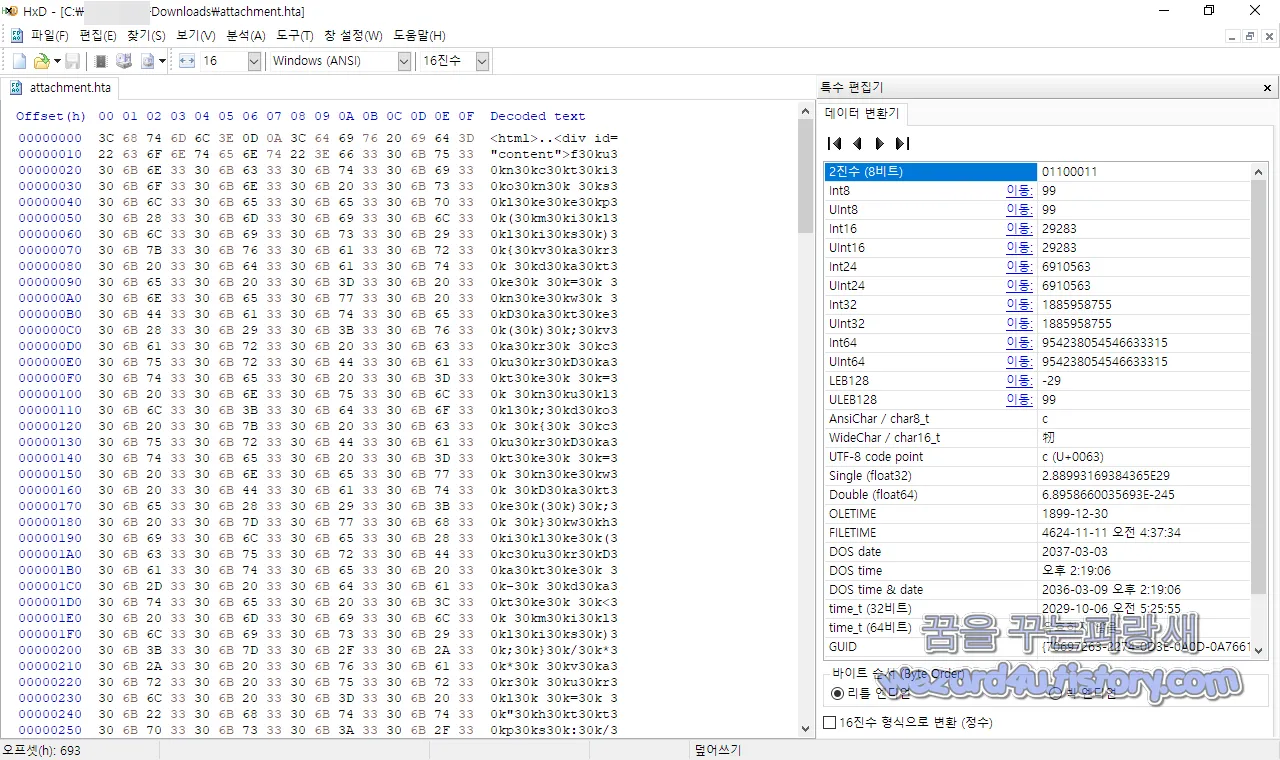The width and height of the screenshot is (1280, 760).
Task: Click hex editor scroll-down arrow
Action: 805,729
